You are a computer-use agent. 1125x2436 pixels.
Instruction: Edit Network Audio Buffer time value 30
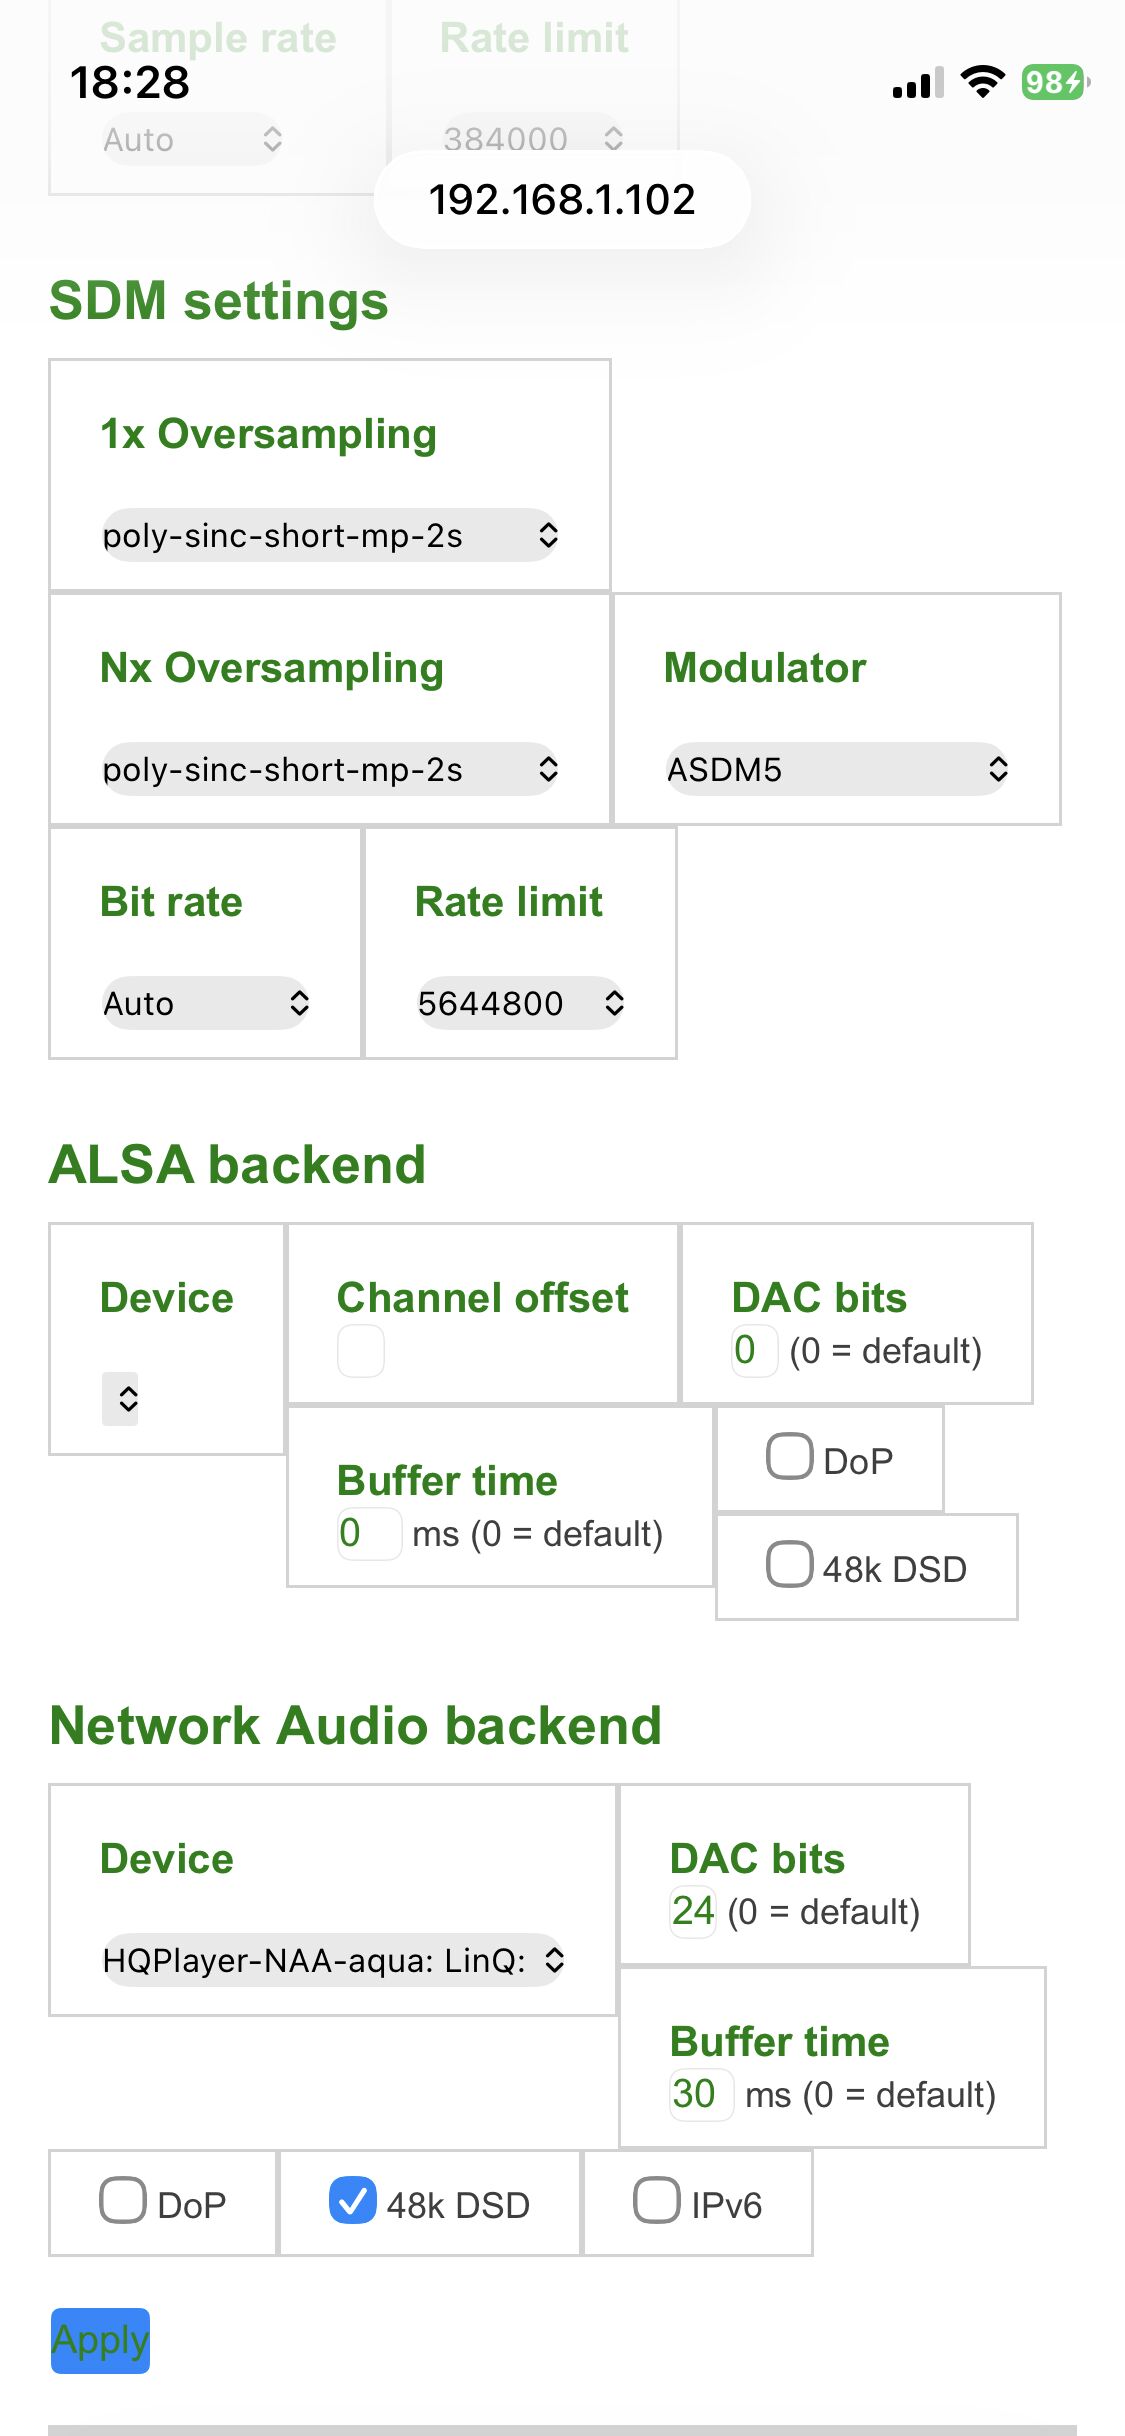point(694,2094)
